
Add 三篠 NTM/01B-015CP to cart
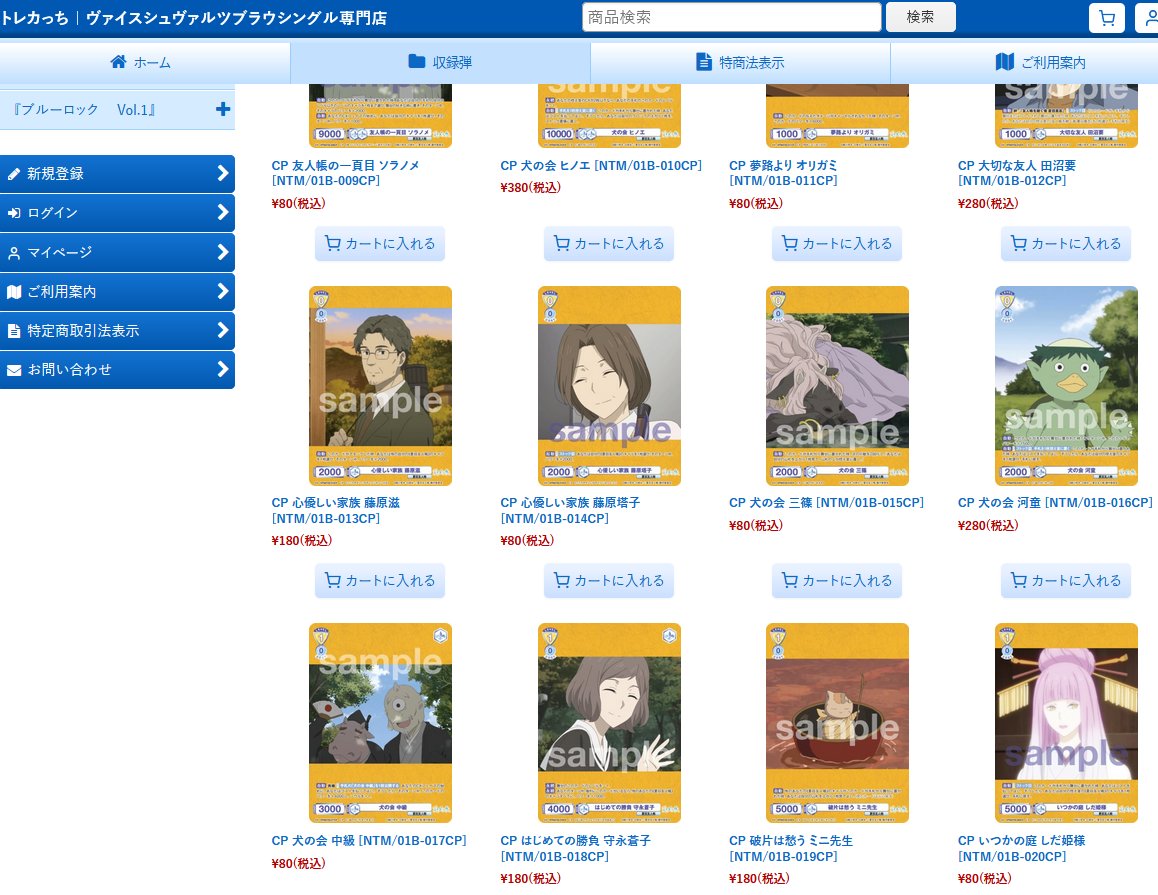pyautogui.click(x=837, y=581)
